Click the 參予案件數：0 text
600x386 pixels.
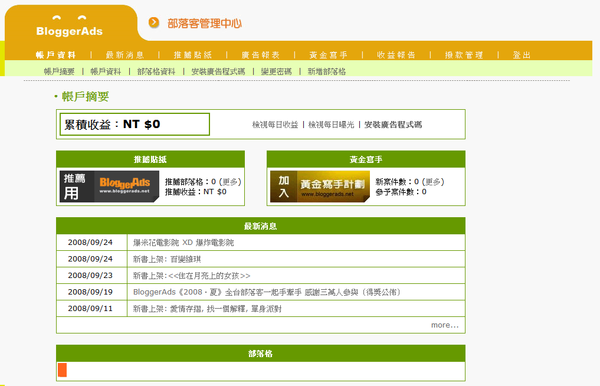click(x=401, y=192)
